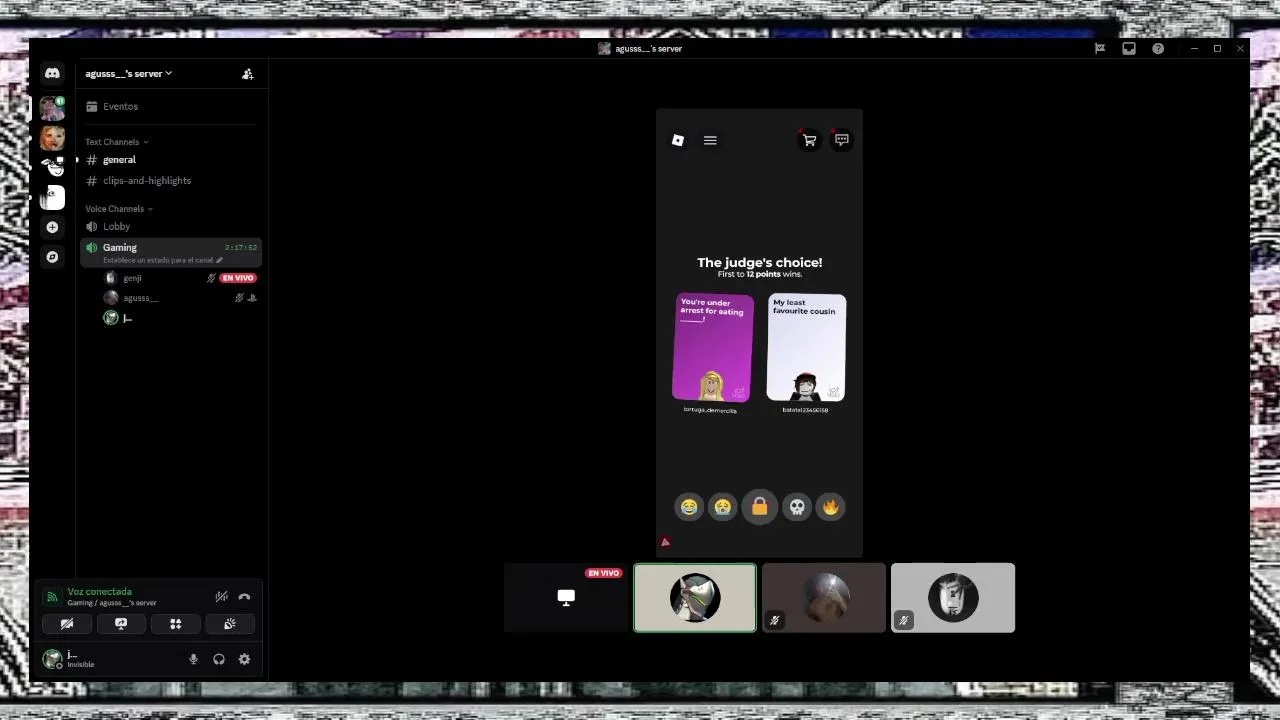Image resolution: width=1280 pixels, height=720 pixels.
Task: Disconnect from voice with the hang-up icon
Action: [244, 597]
